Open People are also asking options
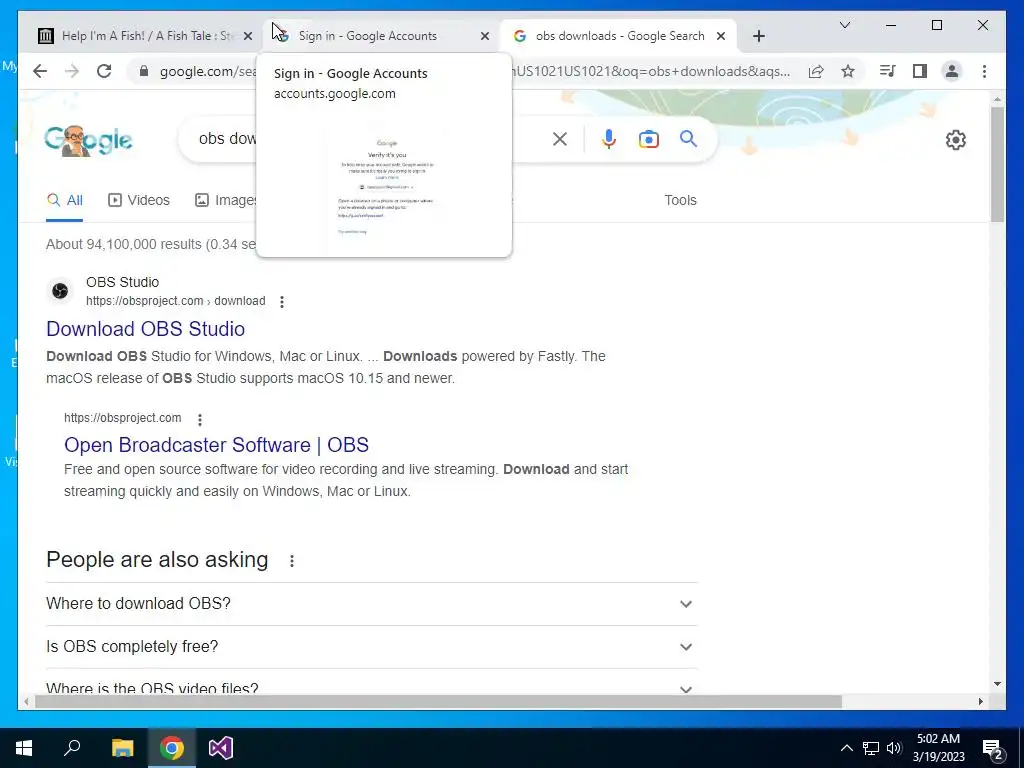 [292, 561]
